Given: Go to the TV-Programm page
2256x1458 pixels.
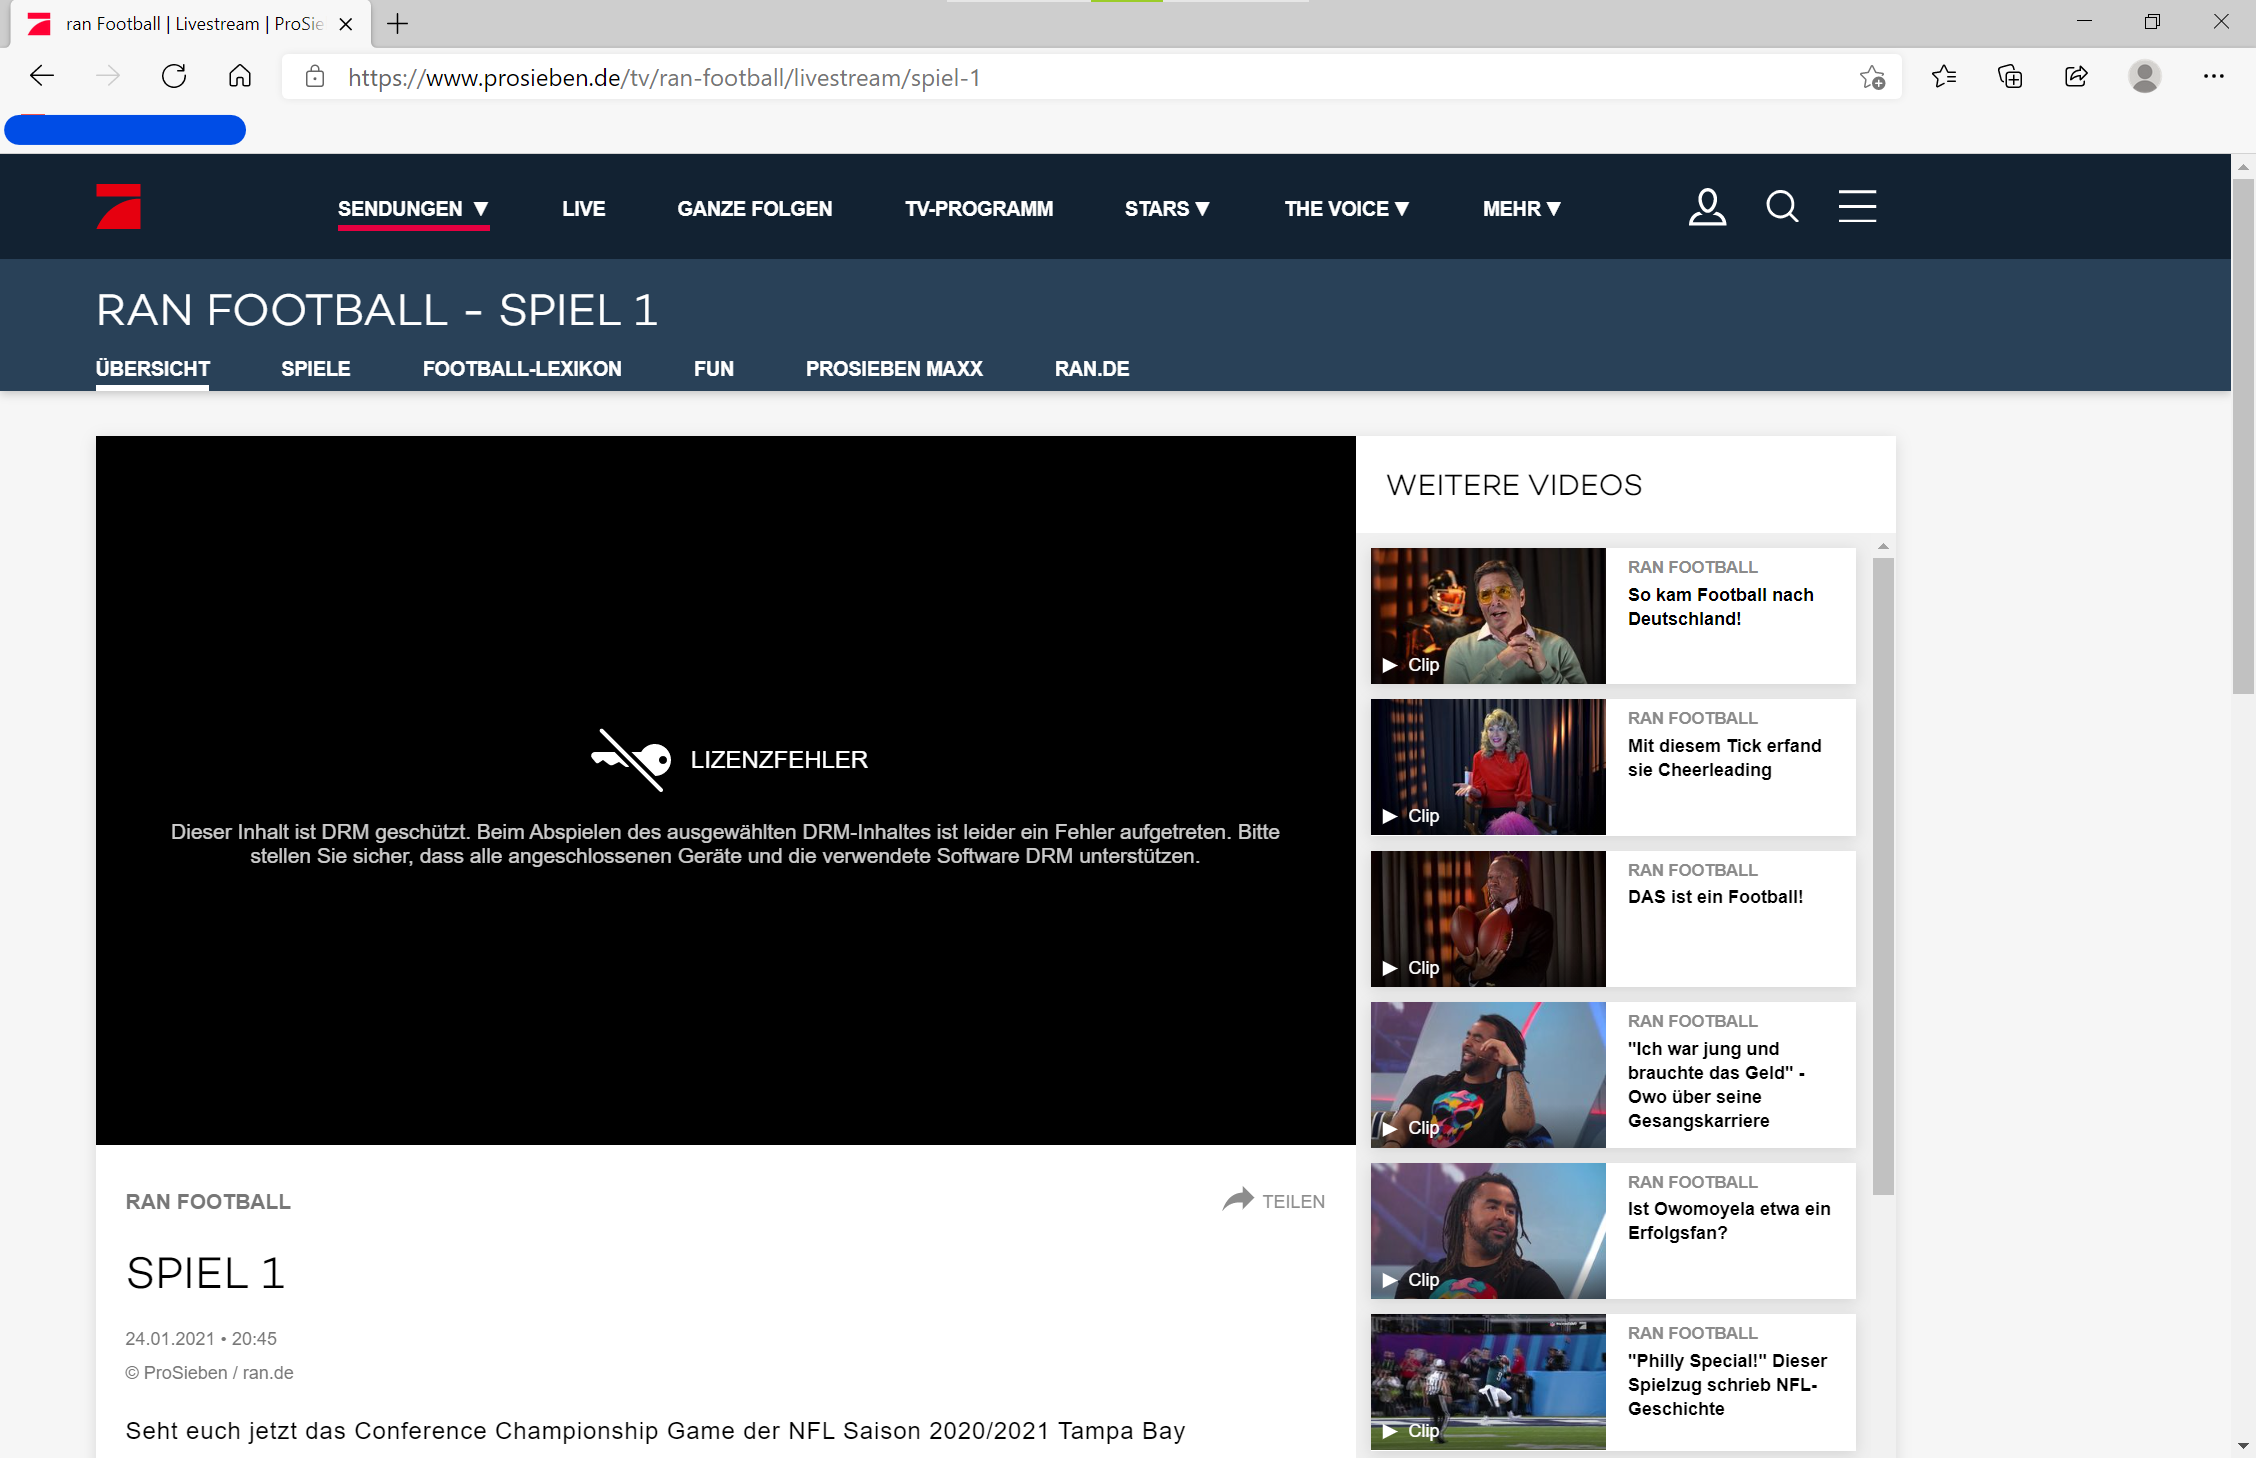Looking at the screenshot, I should point(978,209).
